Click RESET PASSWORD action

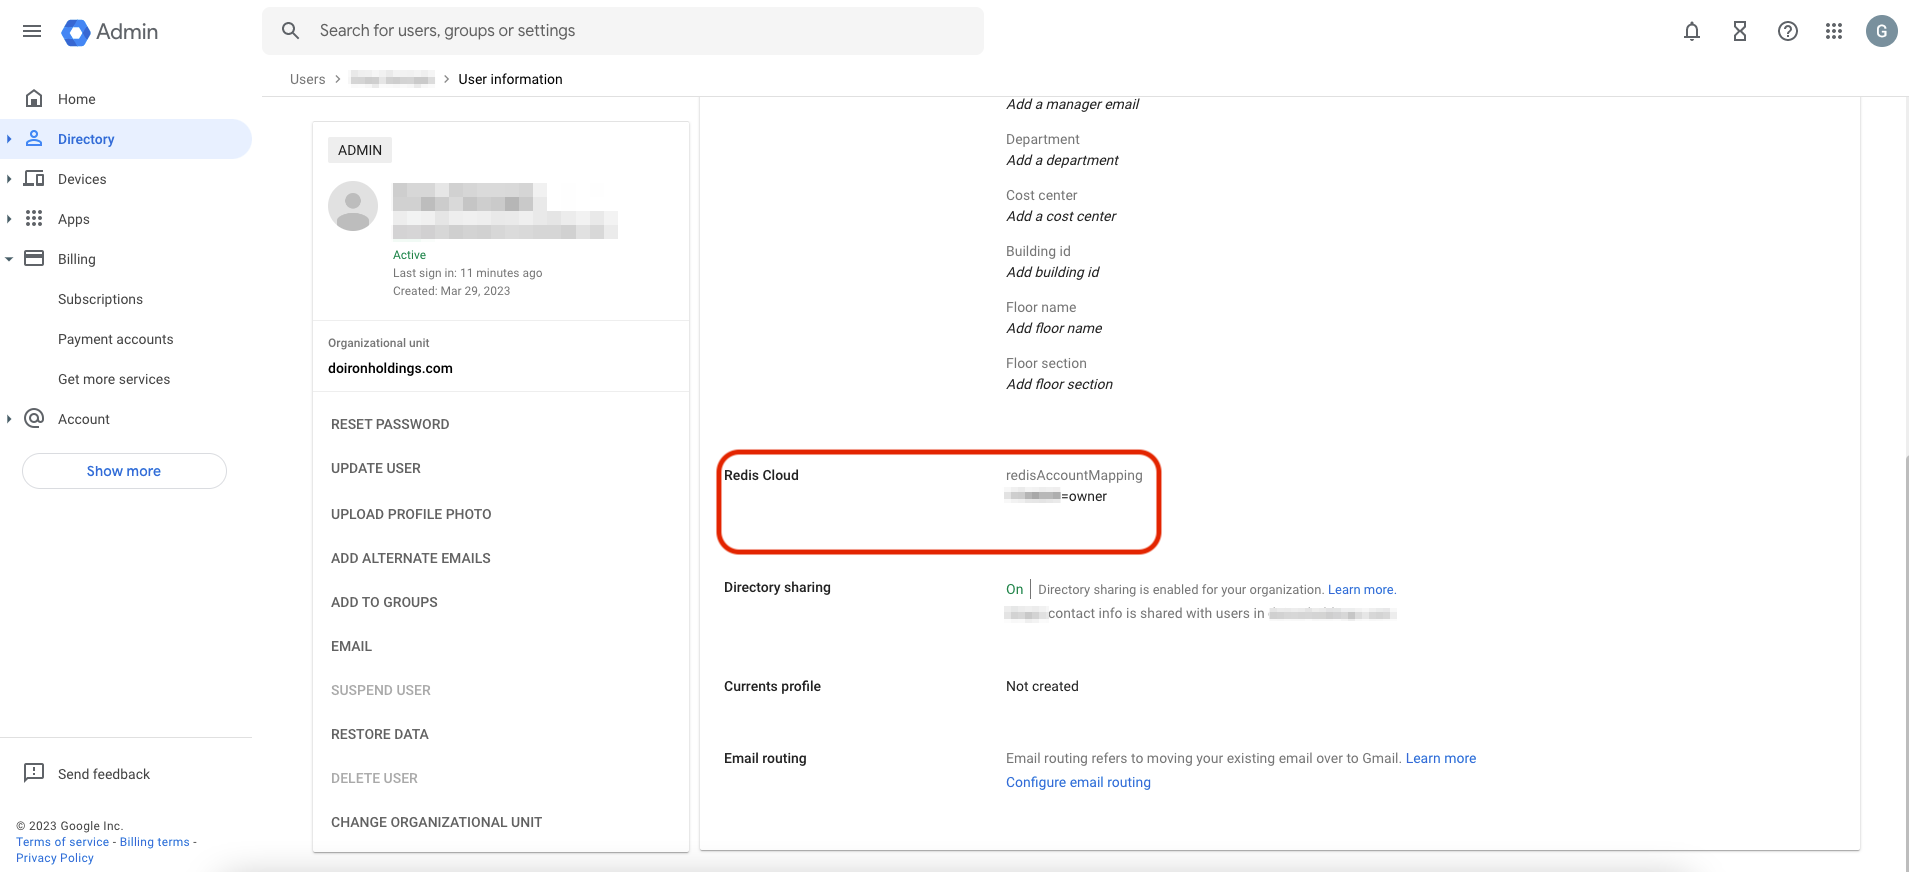(x=390, y=424)
